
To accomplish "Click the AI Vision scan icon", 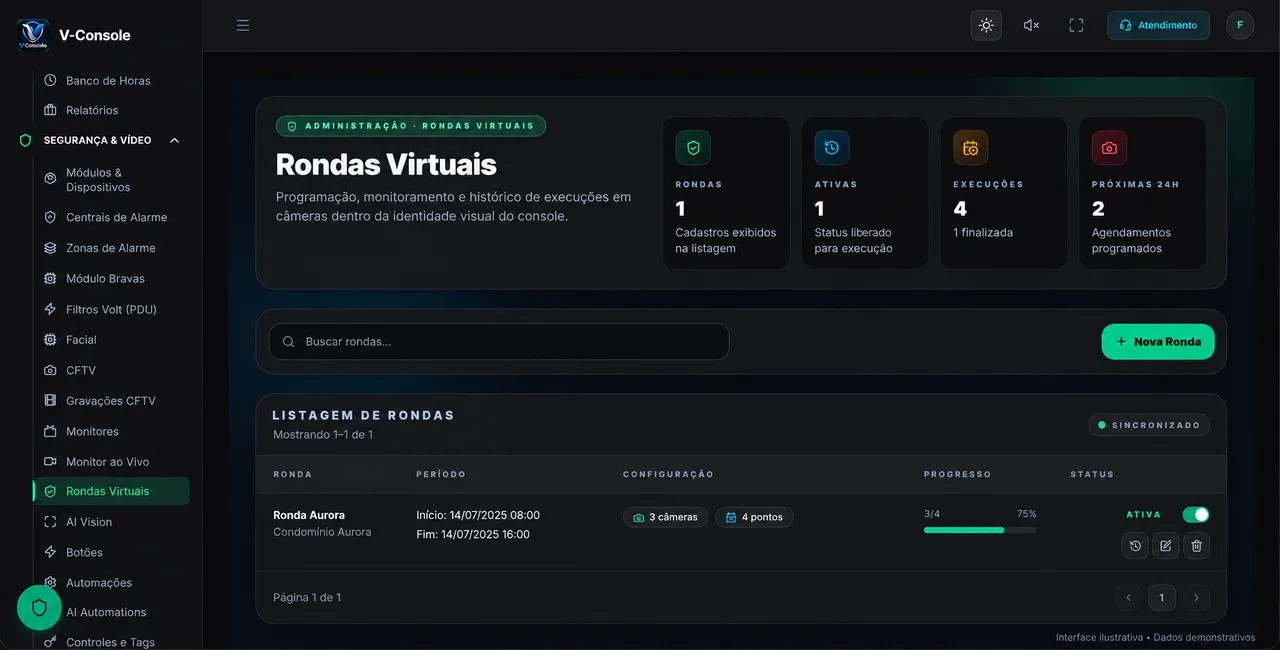I will pyautogui.click(x=50, y=522).
